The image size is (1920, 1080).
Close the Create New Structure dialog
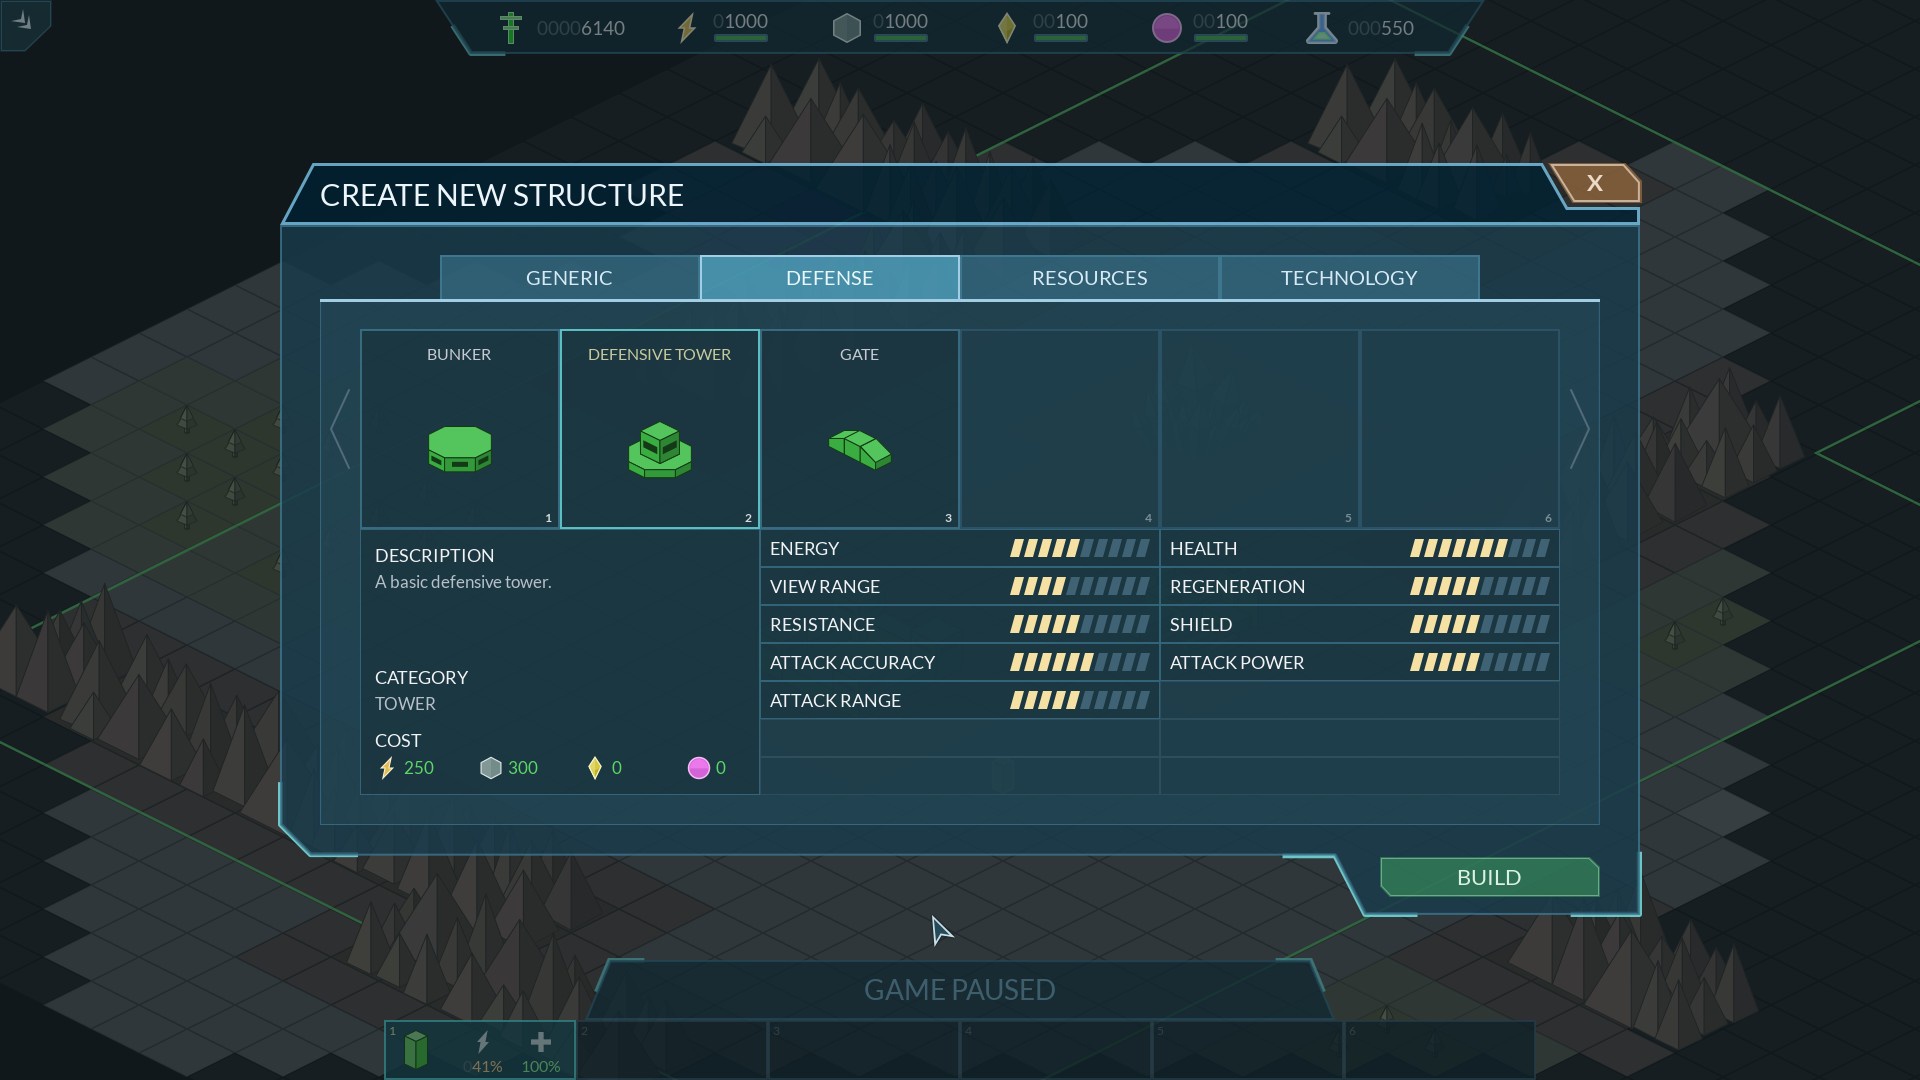click(1595, 184)
